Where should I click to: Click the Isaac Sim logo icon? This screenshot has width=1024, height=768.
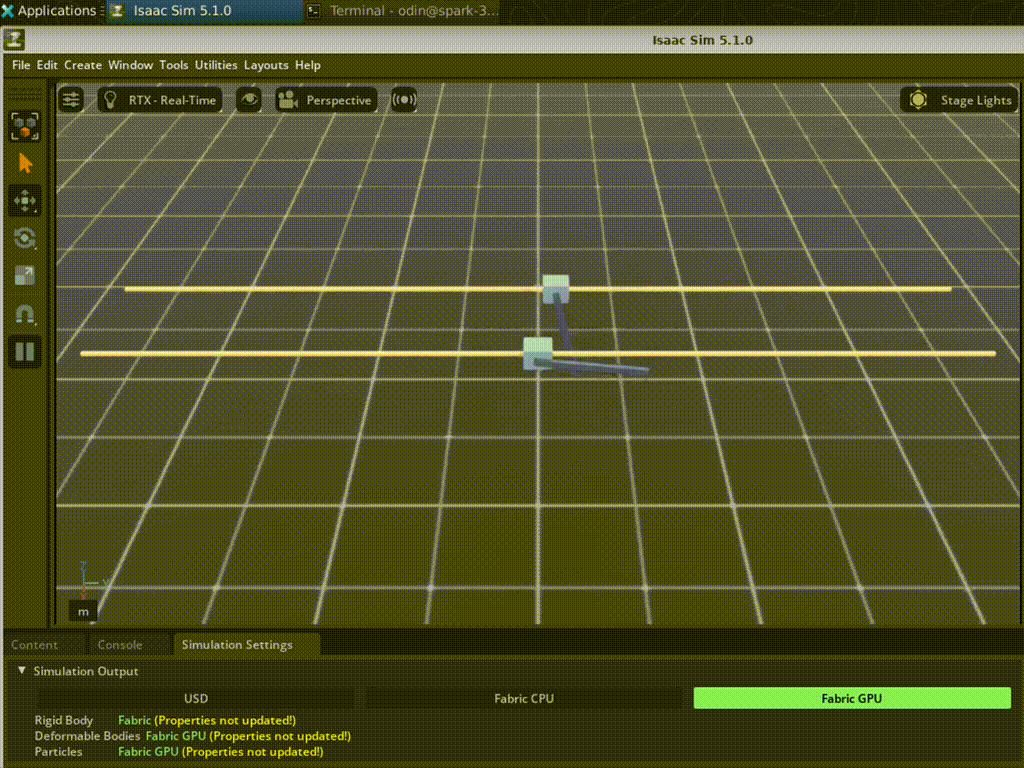tap(14, 40)
